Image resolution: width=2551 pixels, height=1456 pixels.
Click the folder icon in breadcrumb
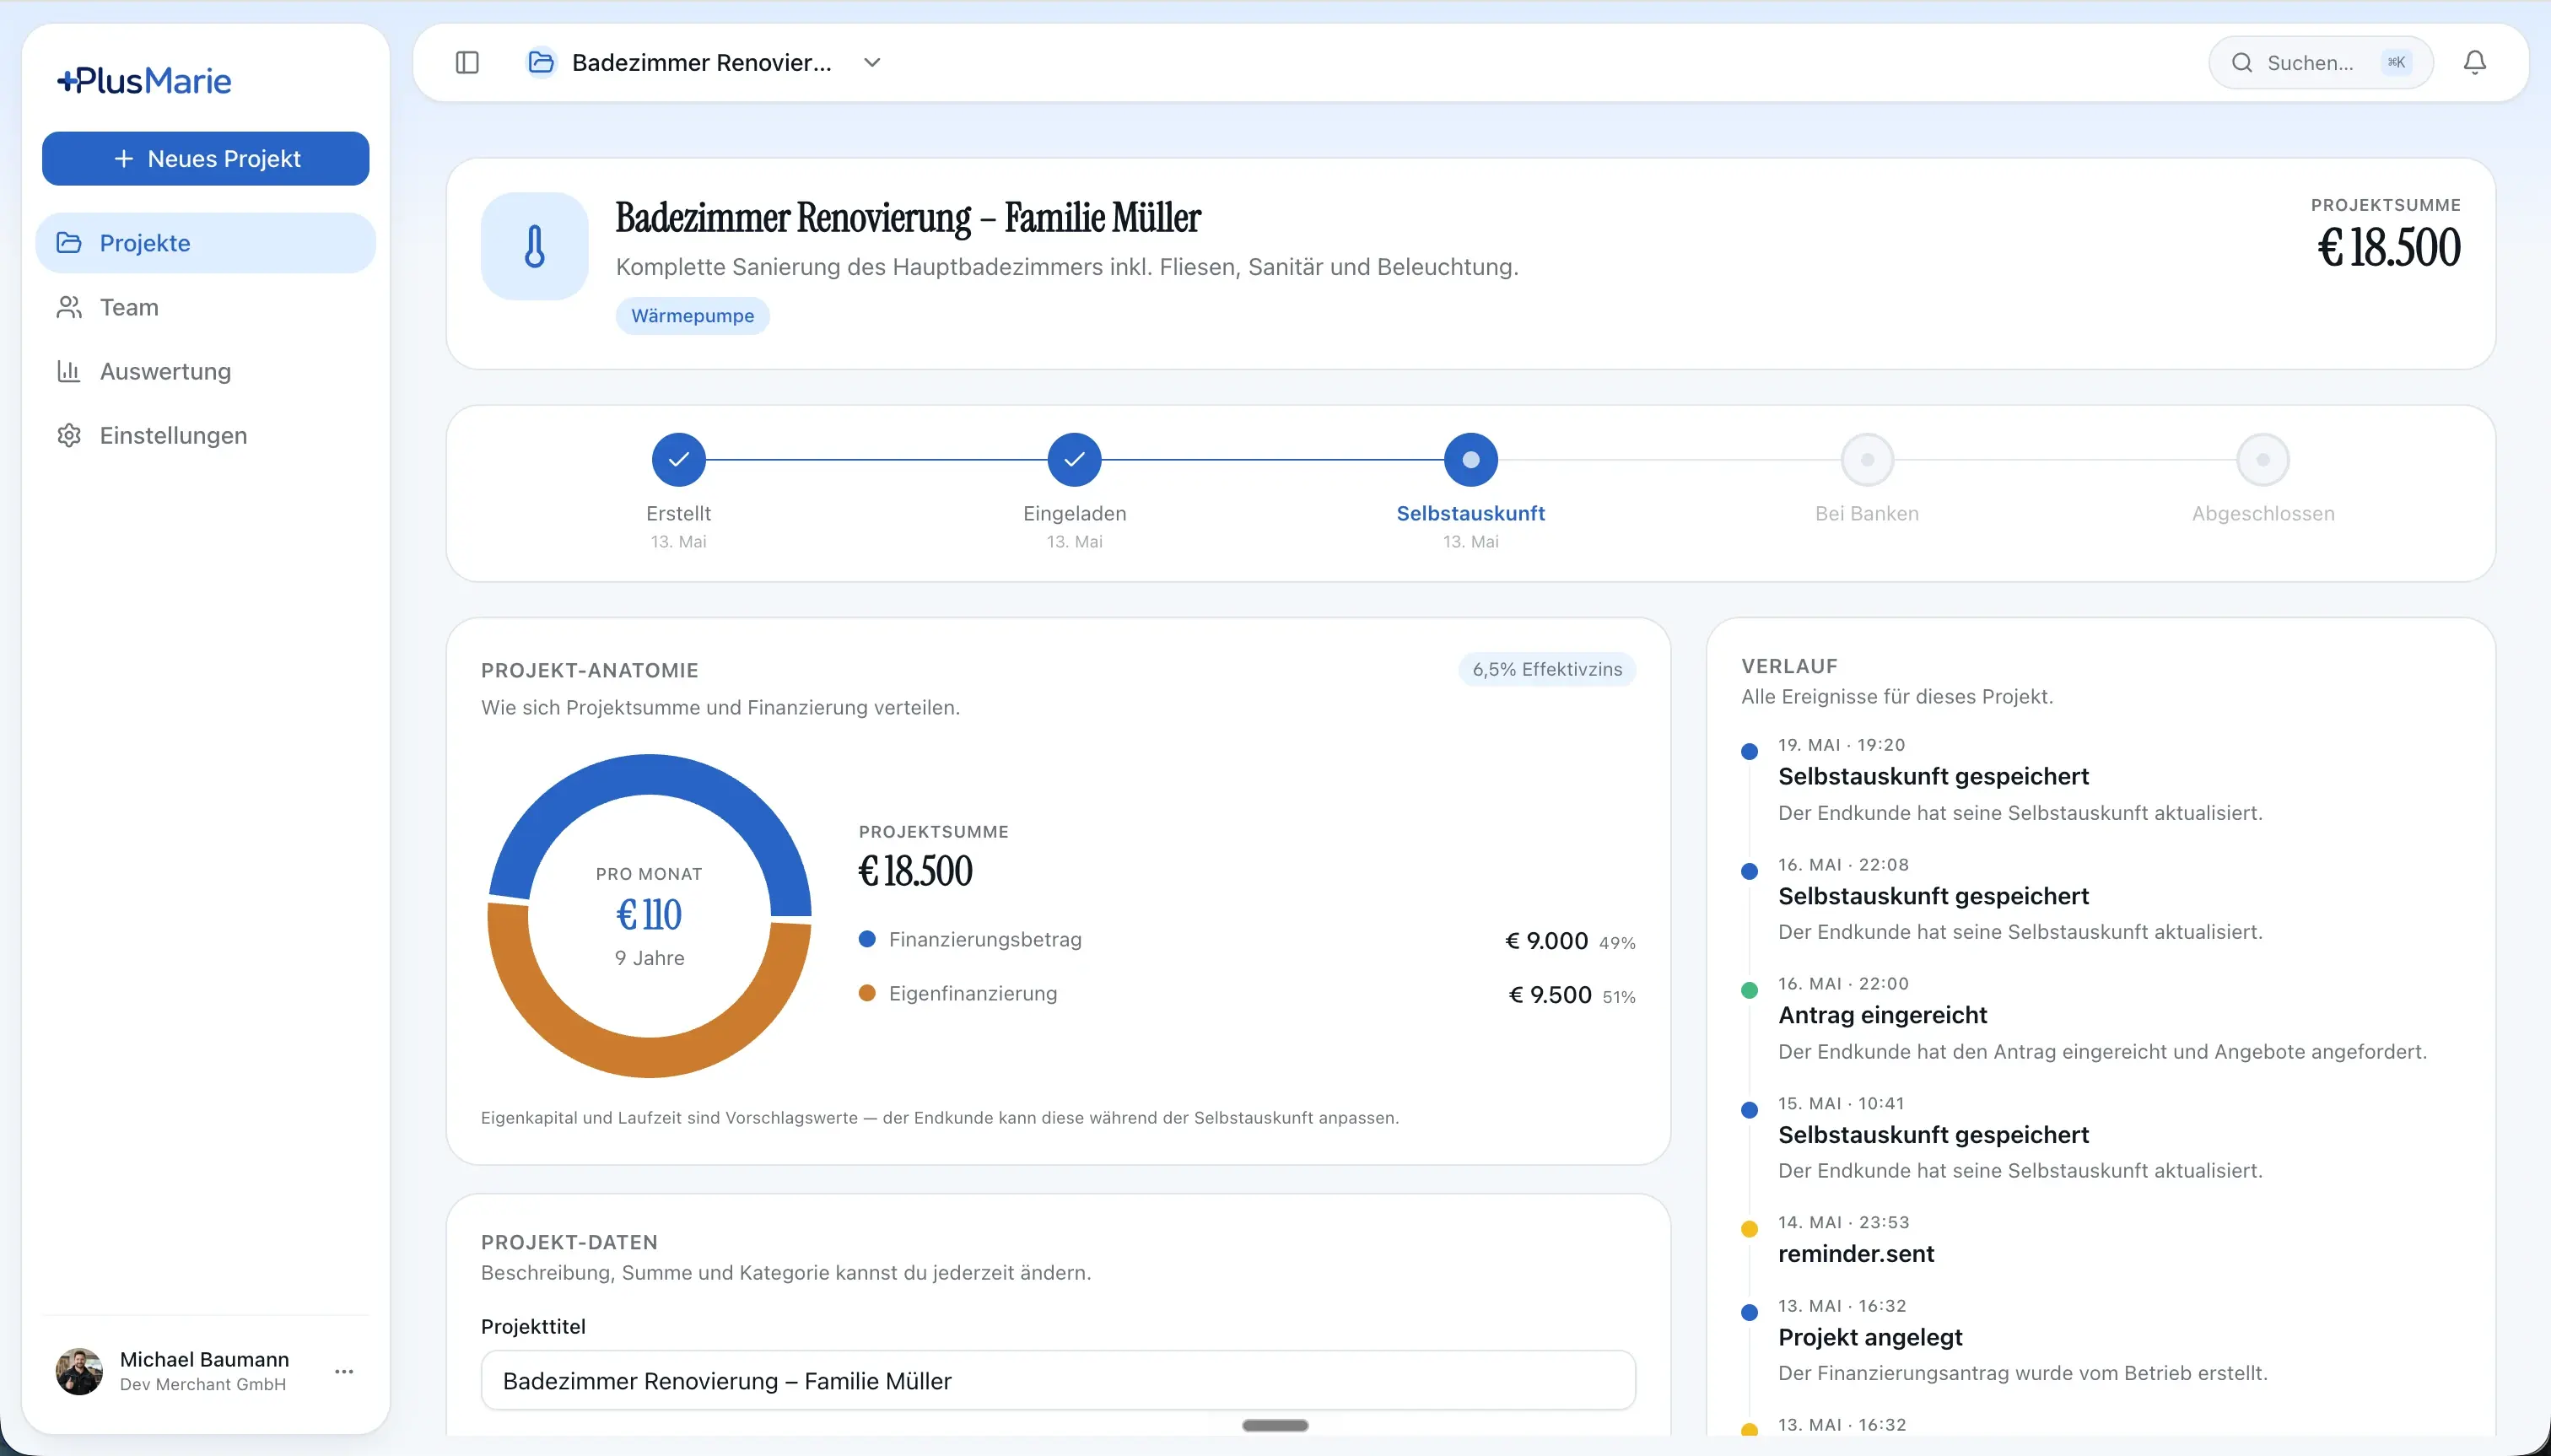click(541, 62)
